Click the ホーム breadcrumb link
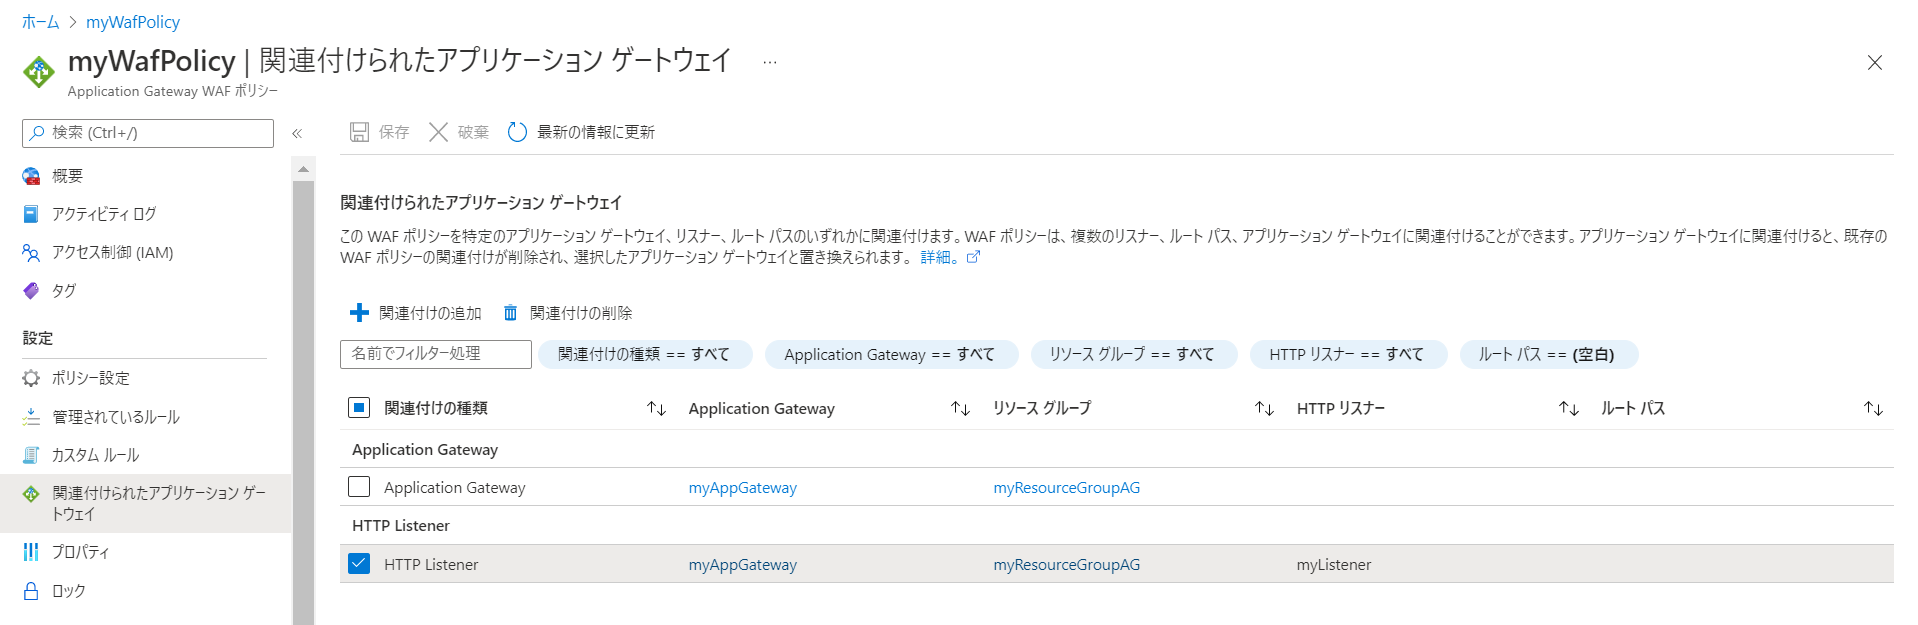This screenshot has height=625, width=1918. tap(41, 21)
